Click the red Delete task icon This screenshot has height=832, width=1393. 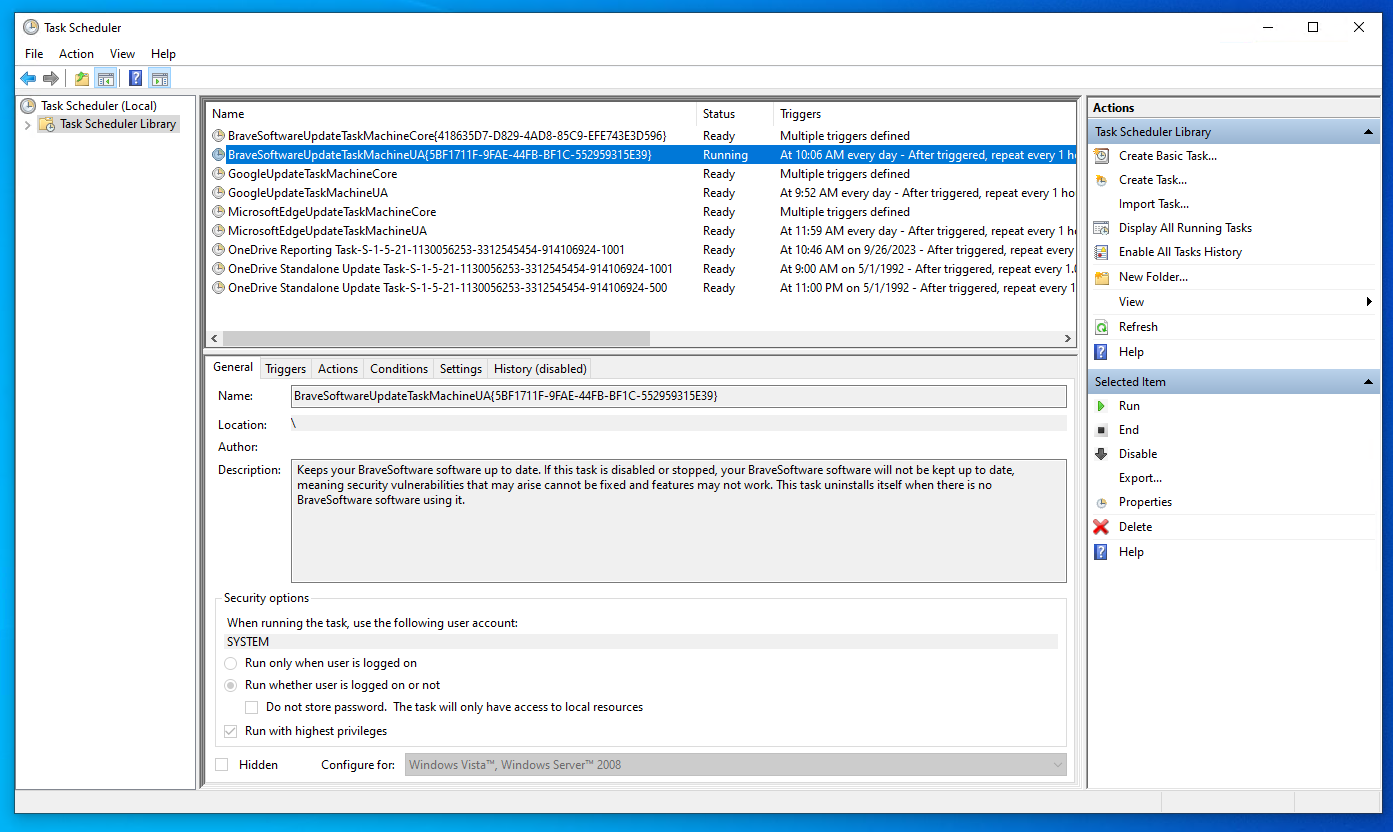(x=1101, y=526)
